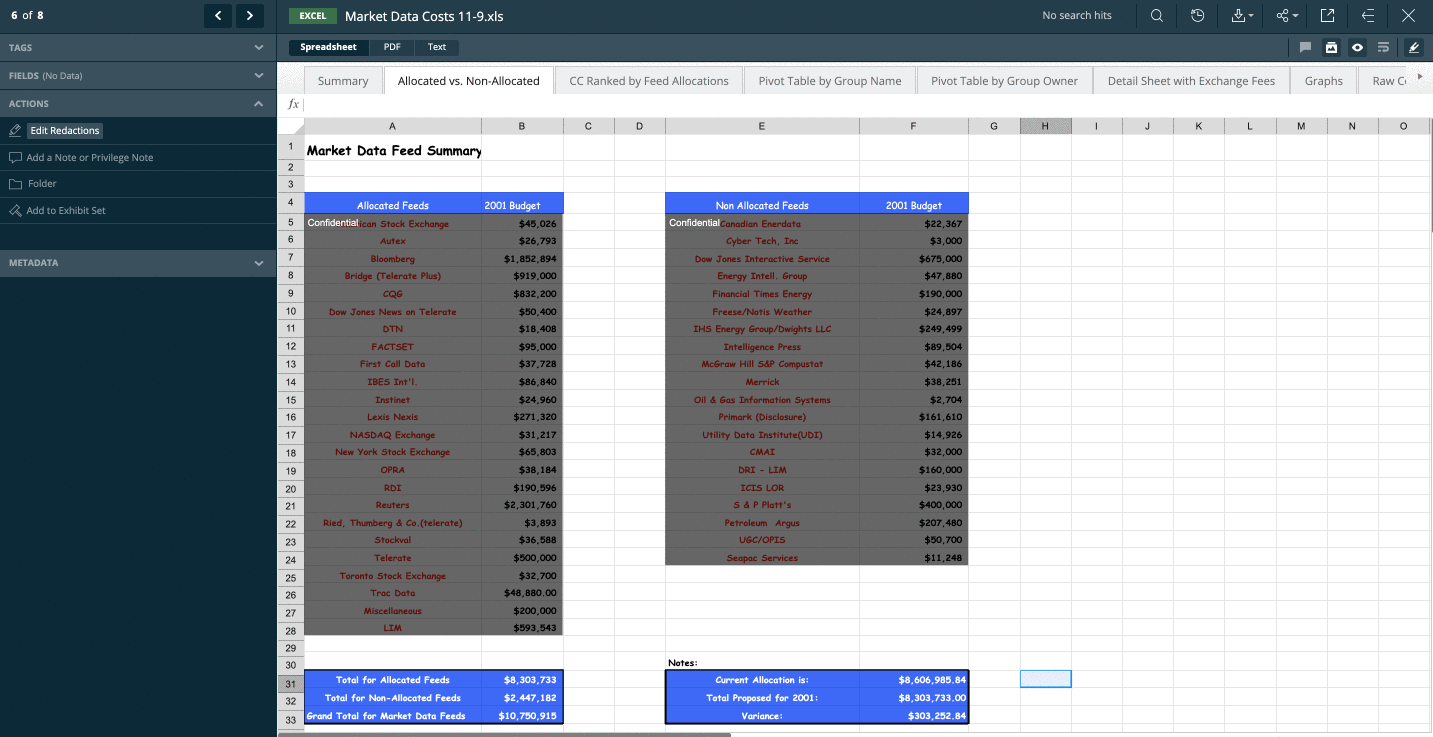Screen dimensions: 1433x737
Task: Collapse the Actions section
Action: coord(138,103)
